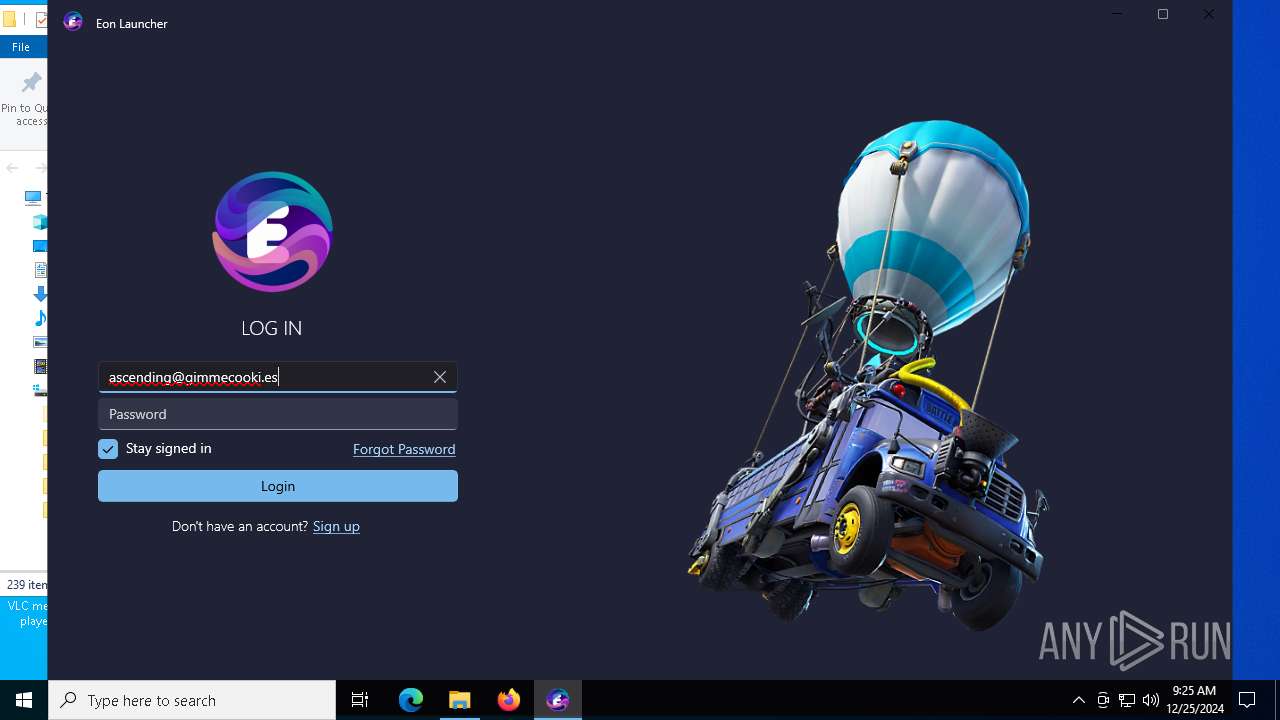1280x720 pixels.
Task: Open the Windows Start menu
Action: pos(24,700)
